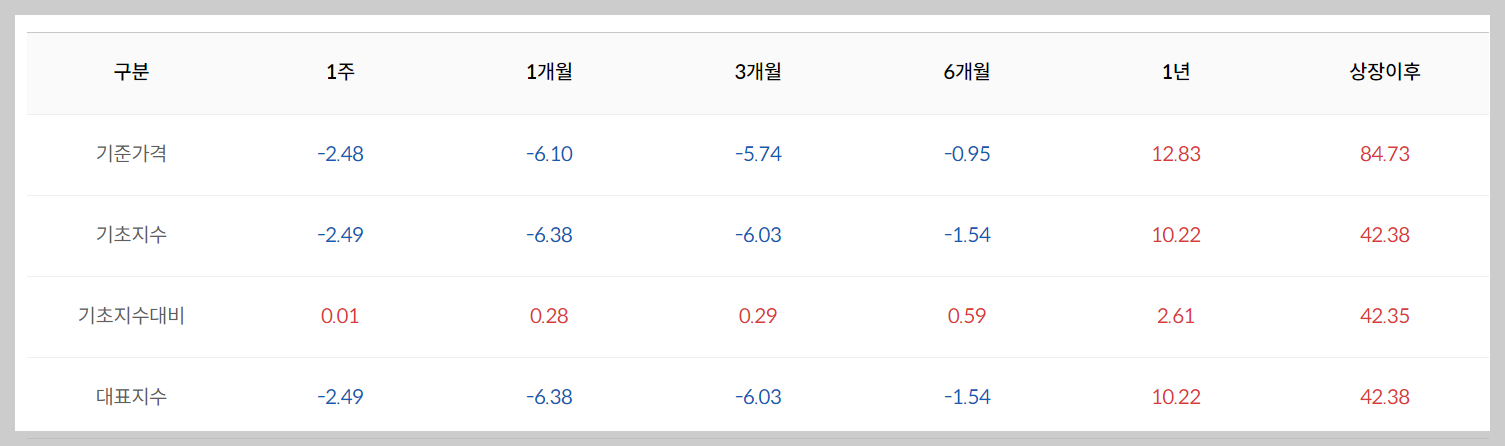This screenshot has width=1505, height=446.
Task: Select the 1년 column header
Action: point(1176,73)
